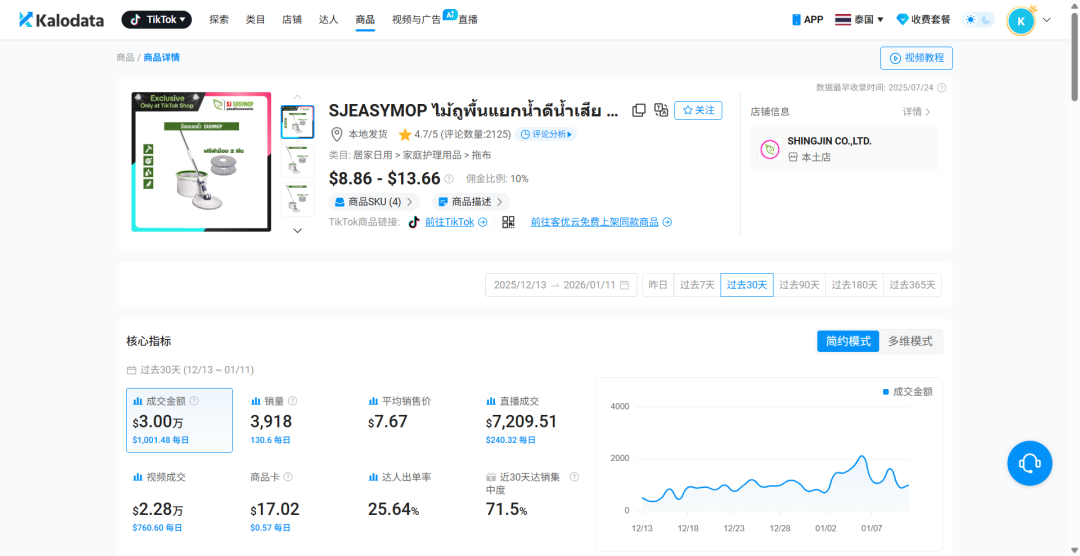Click the translate icon beside product title

(661, 110)
